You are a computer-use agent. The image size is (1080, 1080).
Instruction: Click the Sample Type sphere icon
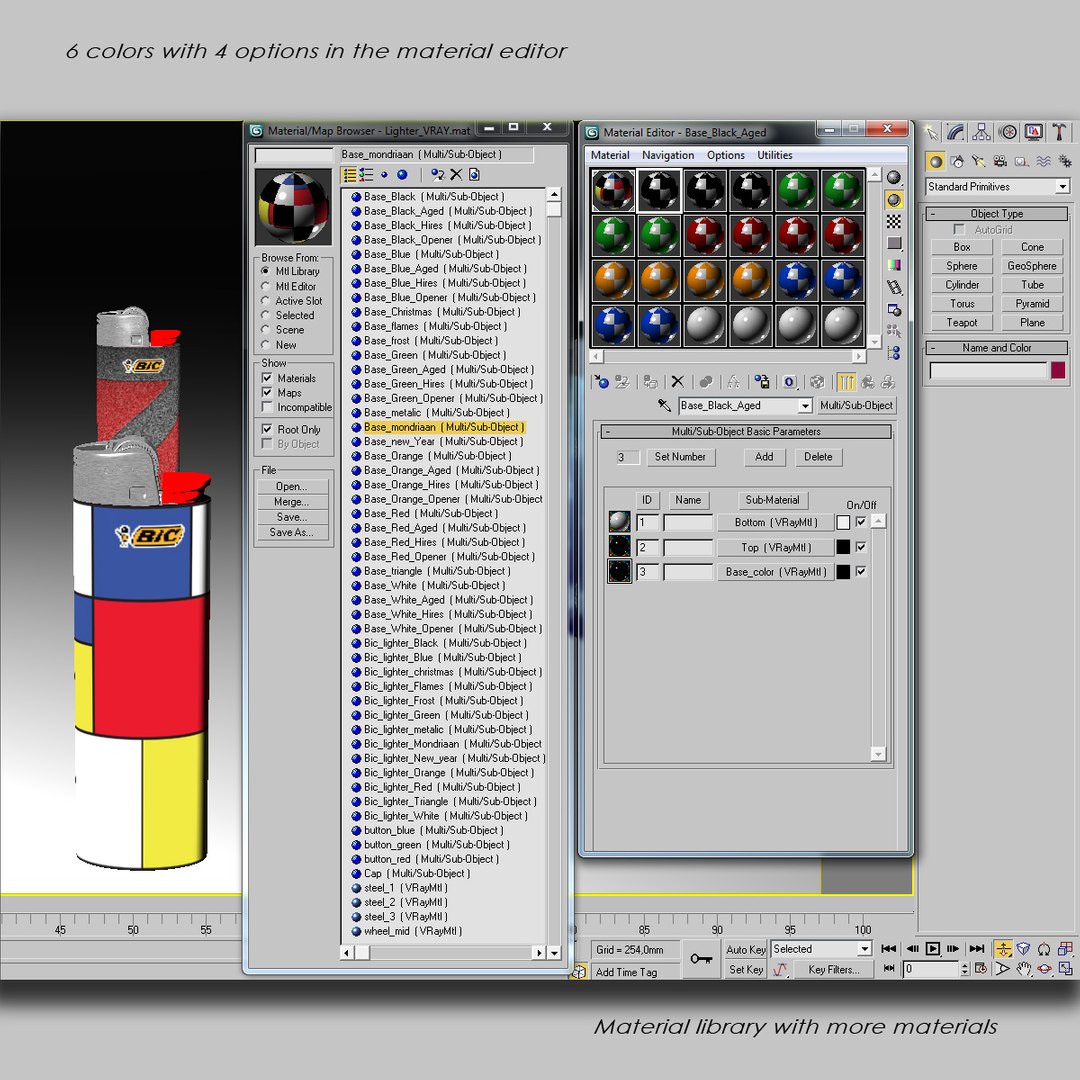[894, 178]
